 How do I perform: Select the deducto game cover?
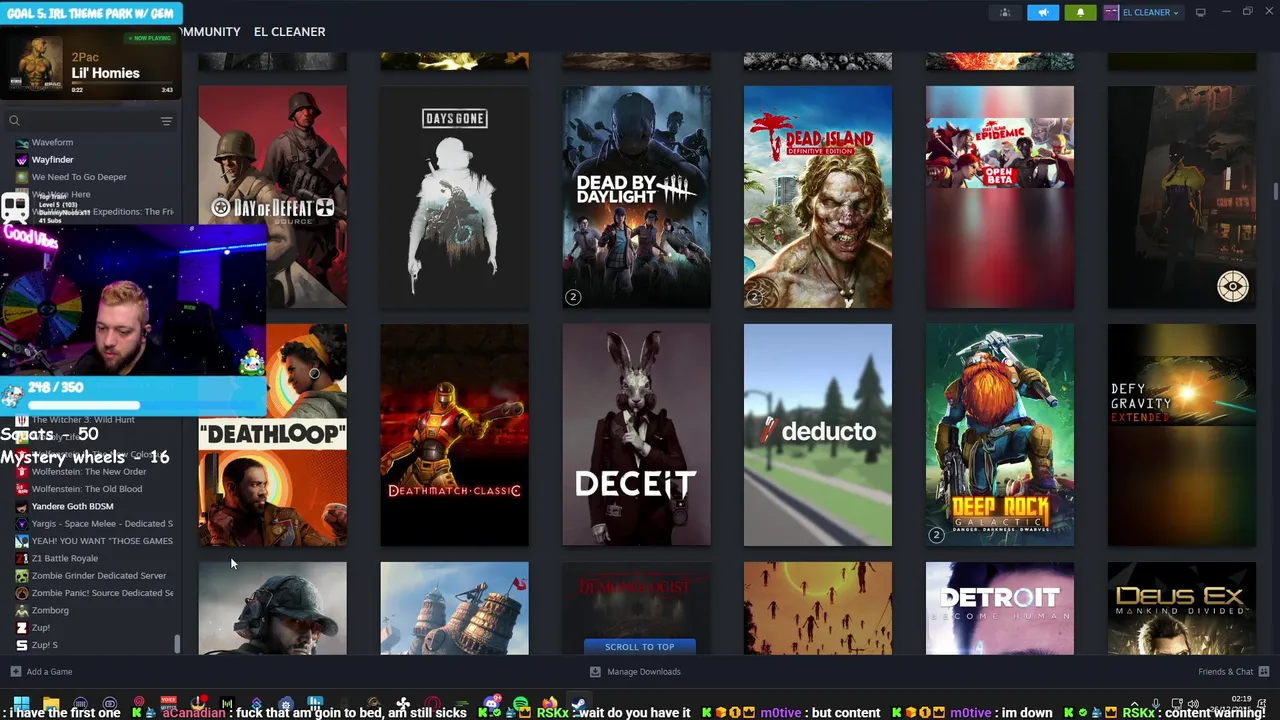coord(818,435)
